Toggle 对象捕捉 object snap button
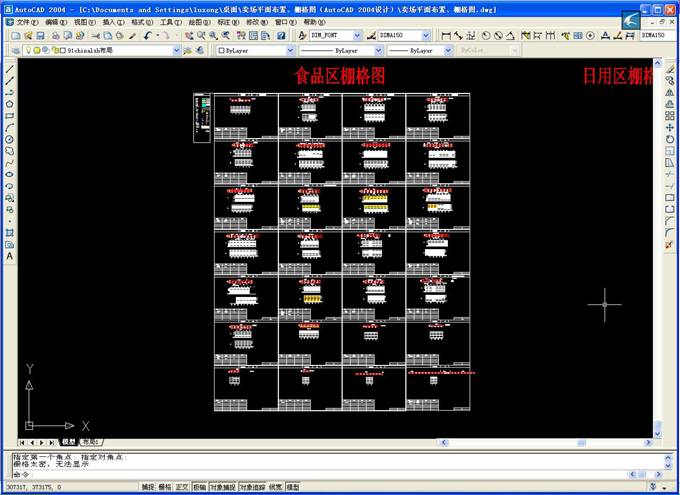680x495 pixels. click(x=222, y=487)
